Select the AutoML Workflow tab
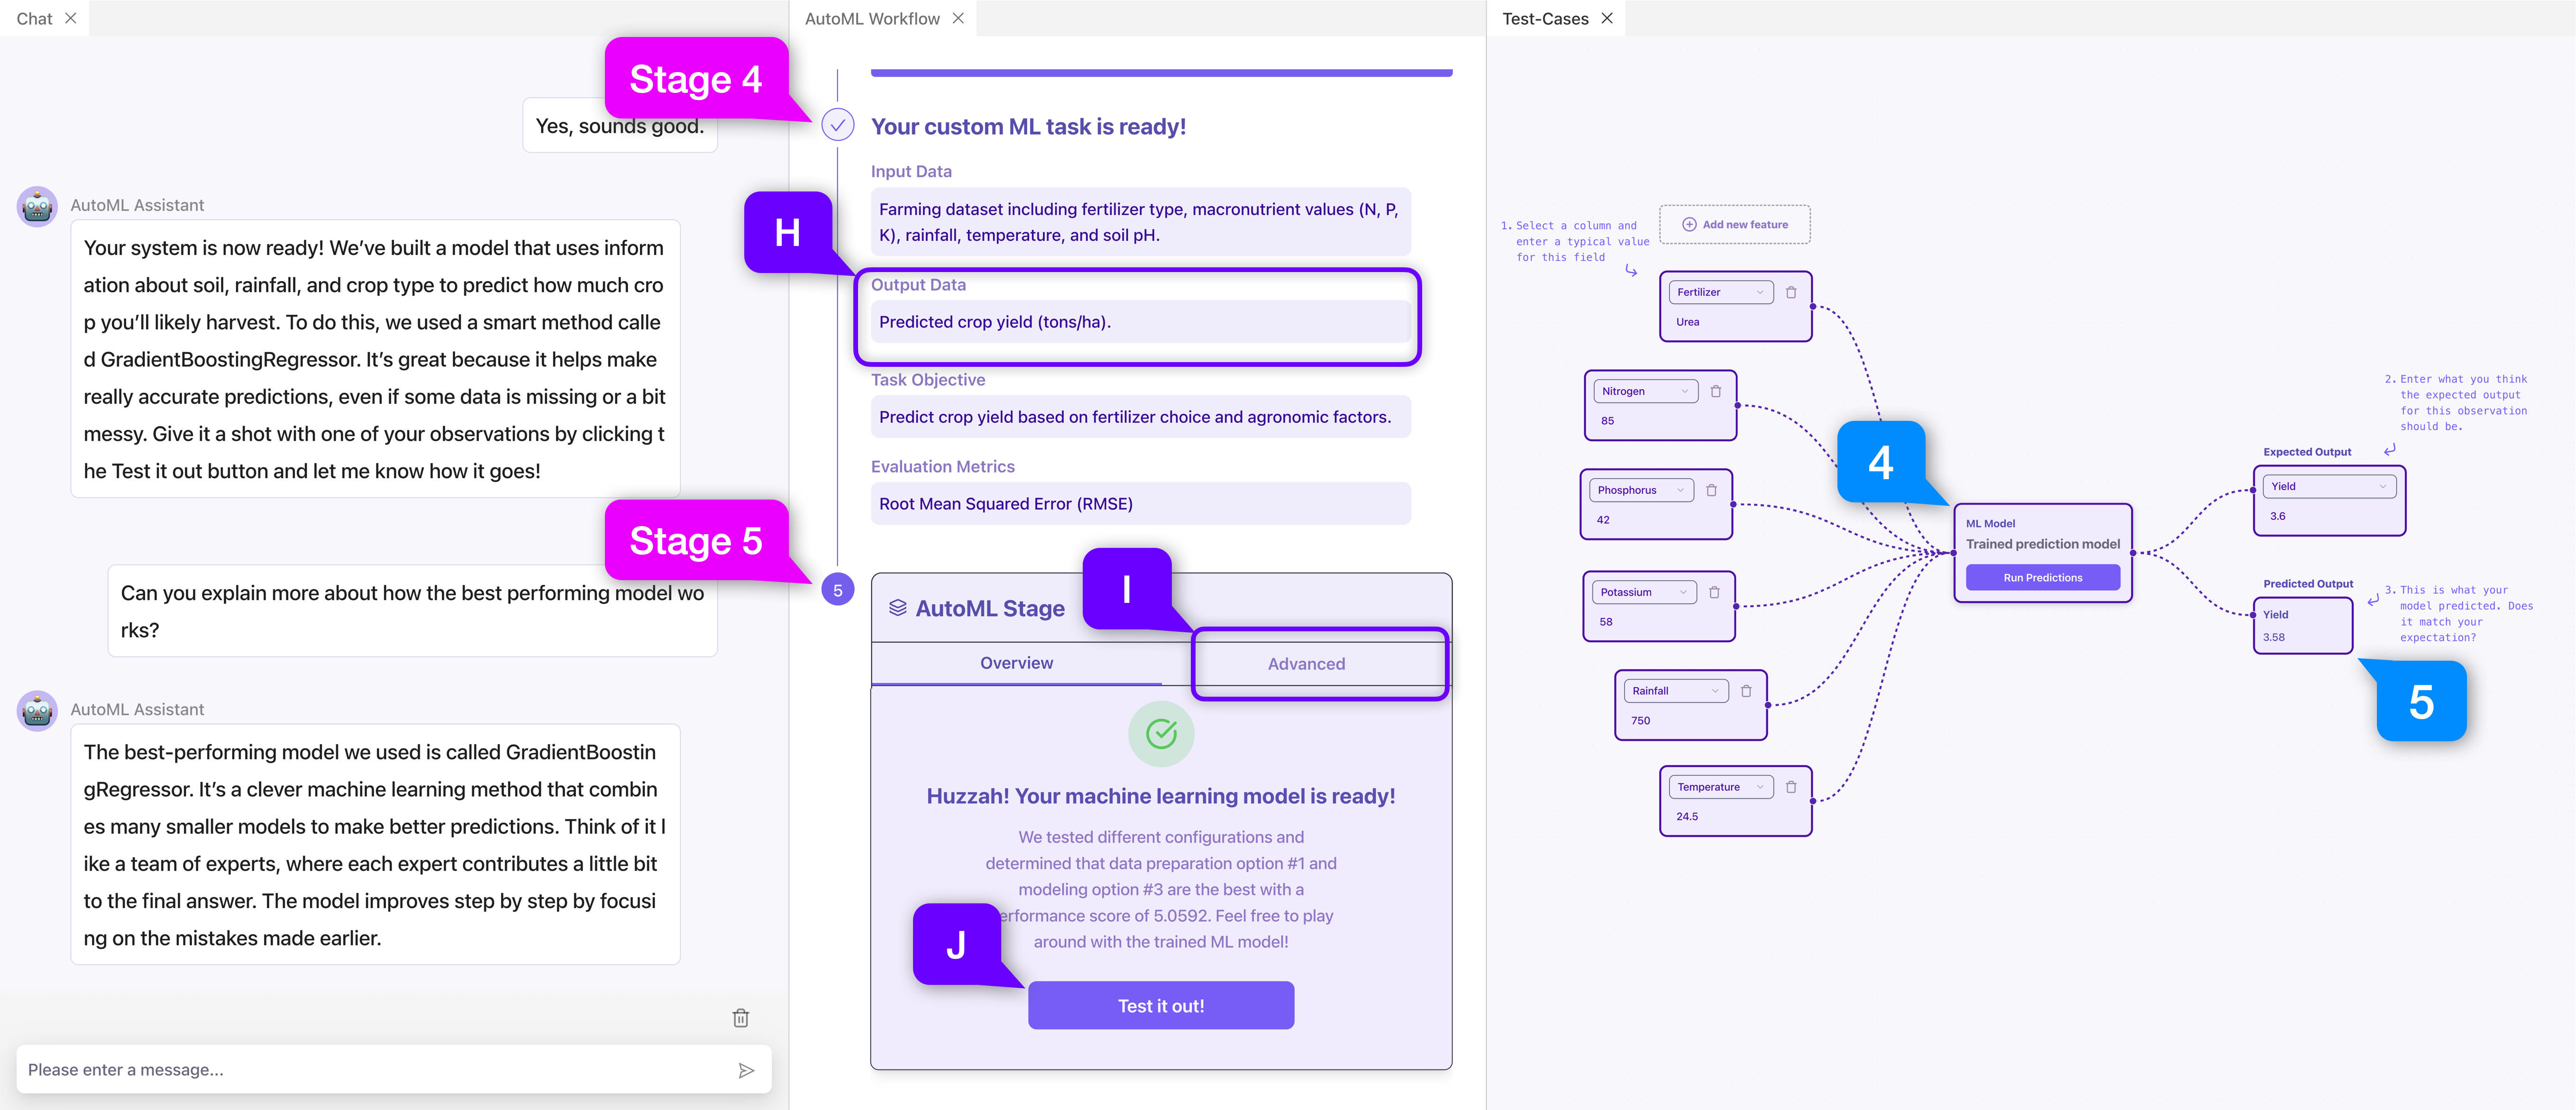 coord(872,18)
